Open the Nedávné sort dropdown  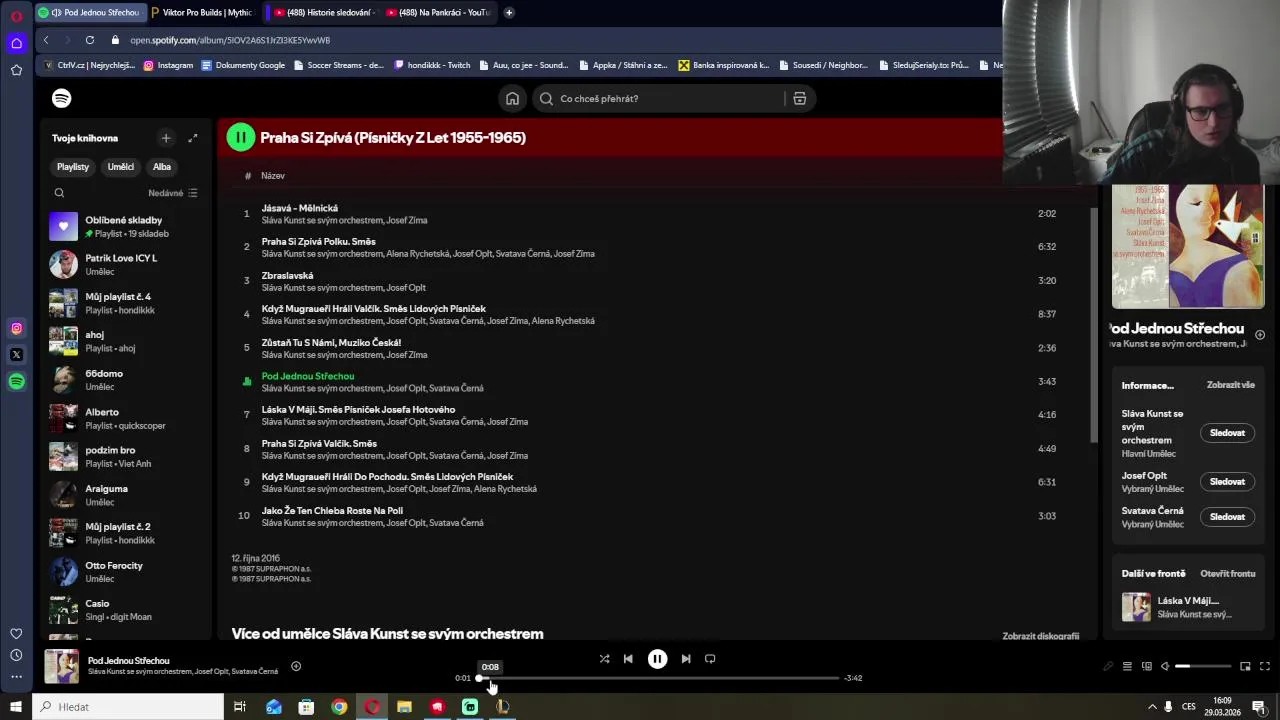(173, 193)
